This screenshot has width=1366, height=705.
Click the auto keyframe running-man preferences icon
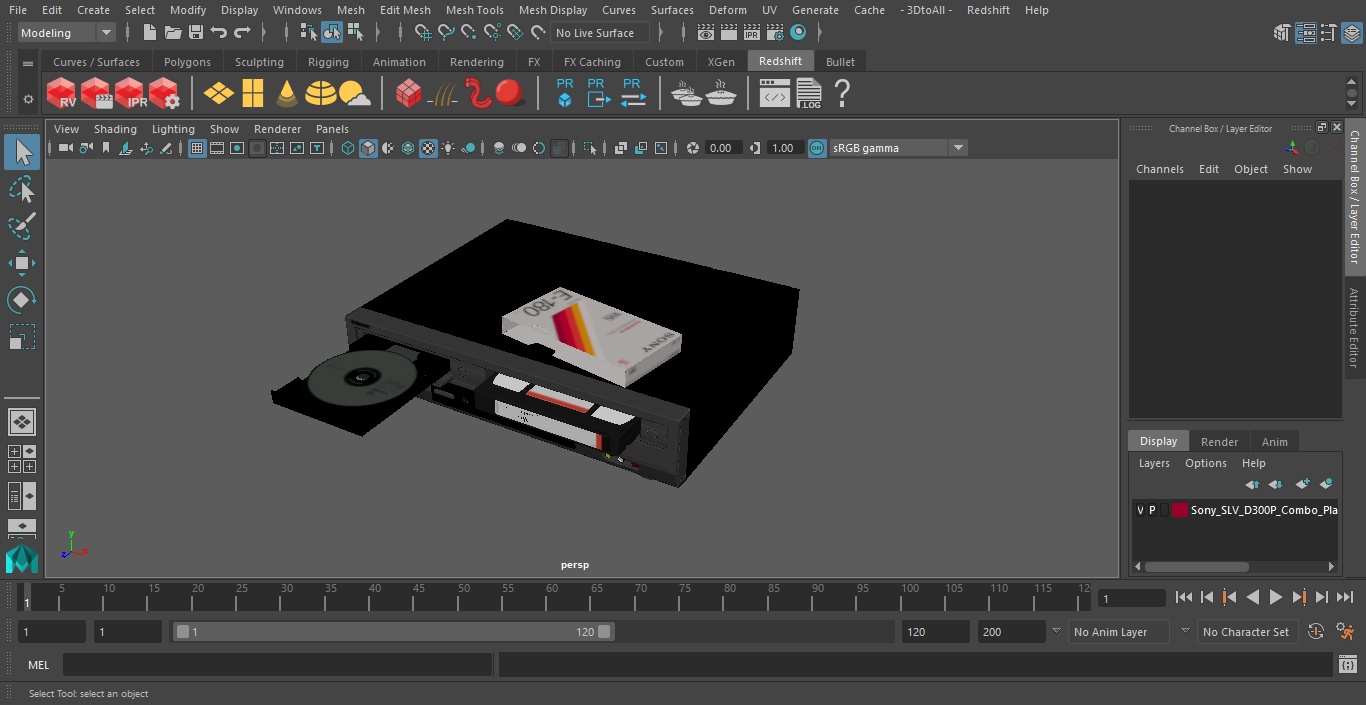tap(1345, 632)
